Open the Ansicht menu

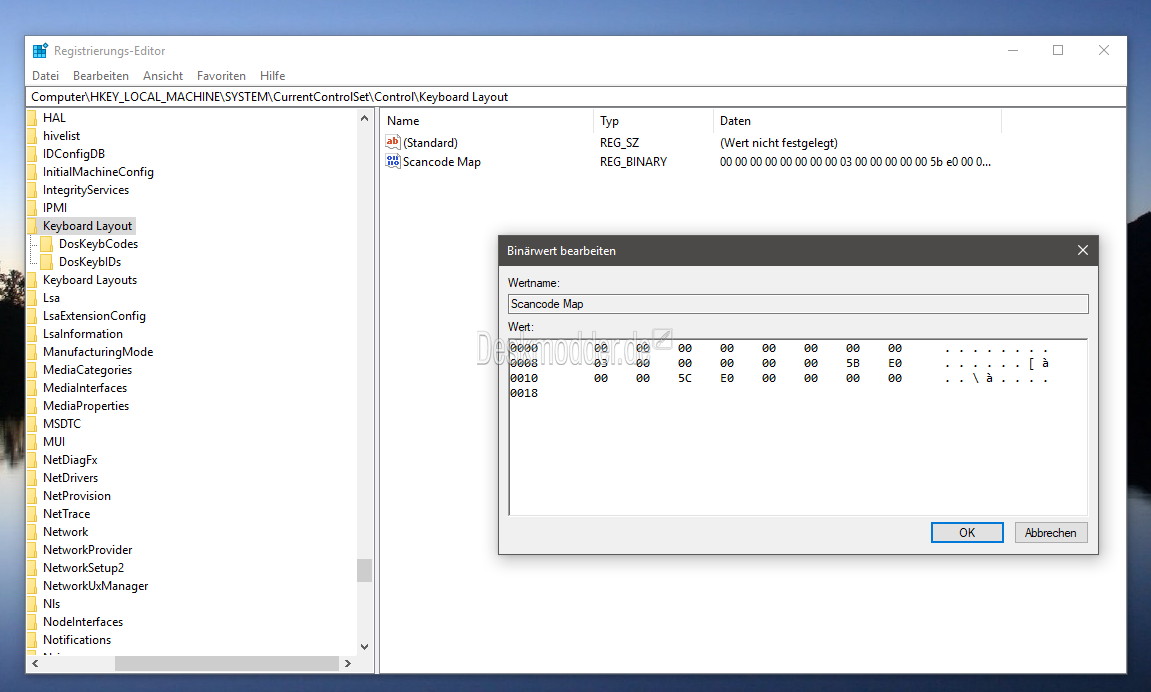point(163,76)
